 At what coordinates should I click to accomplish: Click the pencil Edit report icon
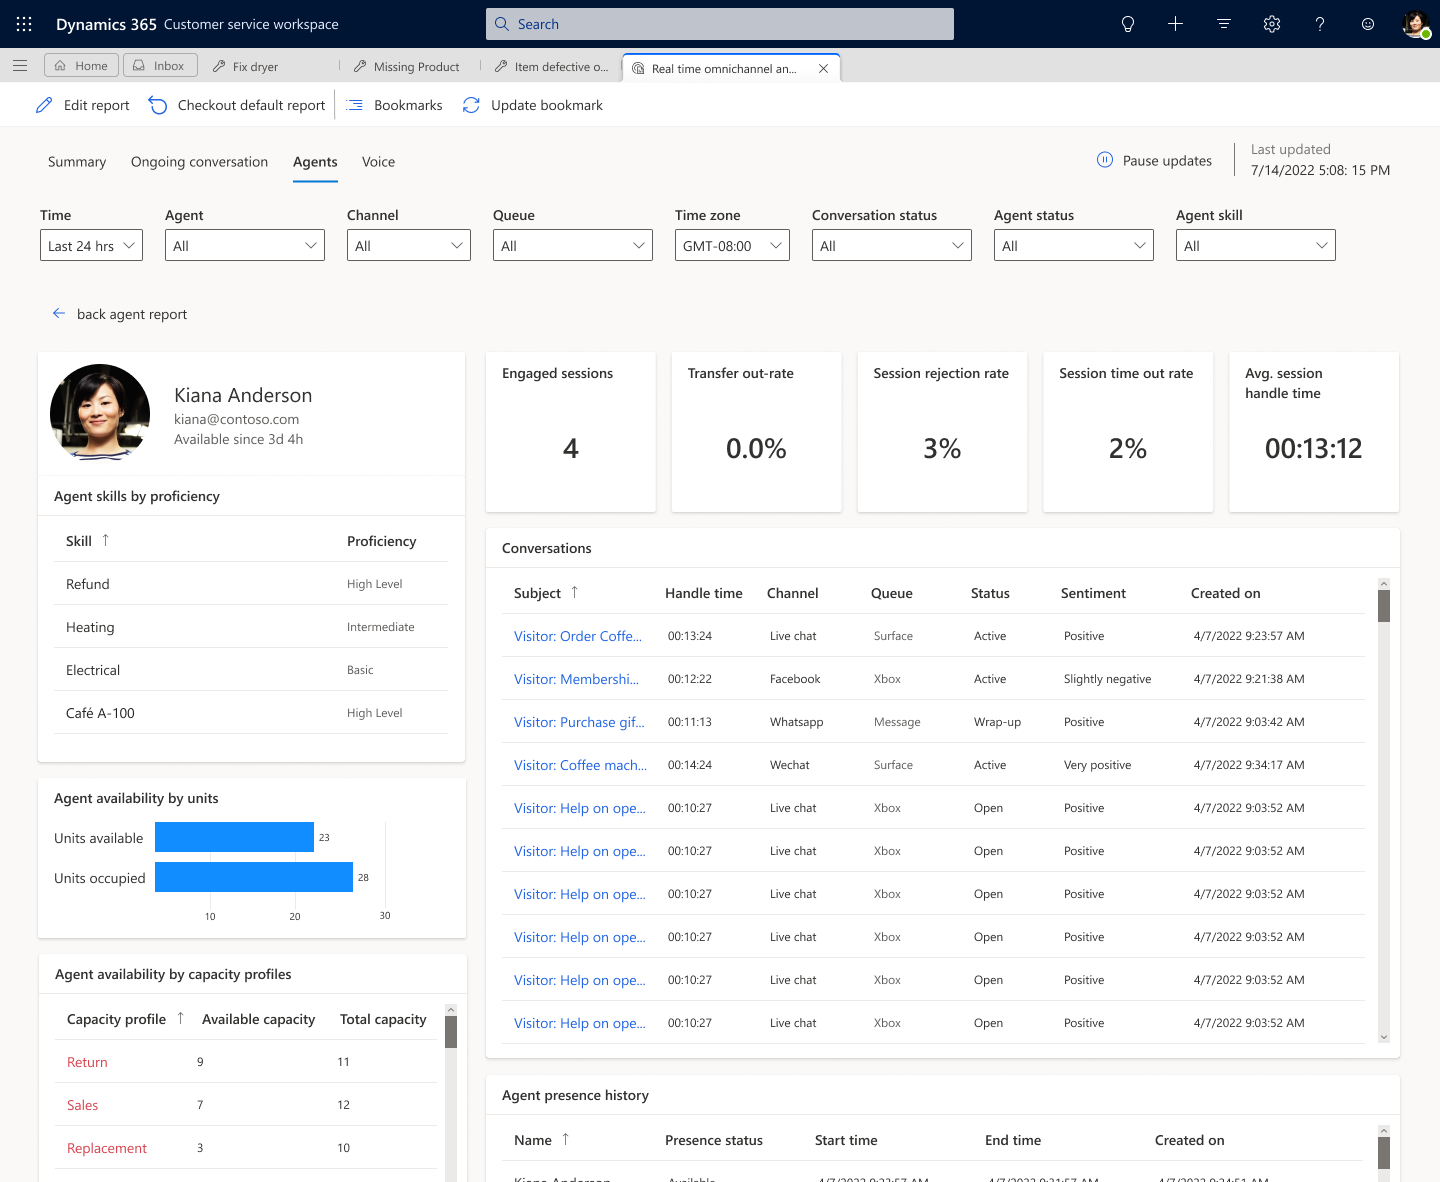point(44,105)
